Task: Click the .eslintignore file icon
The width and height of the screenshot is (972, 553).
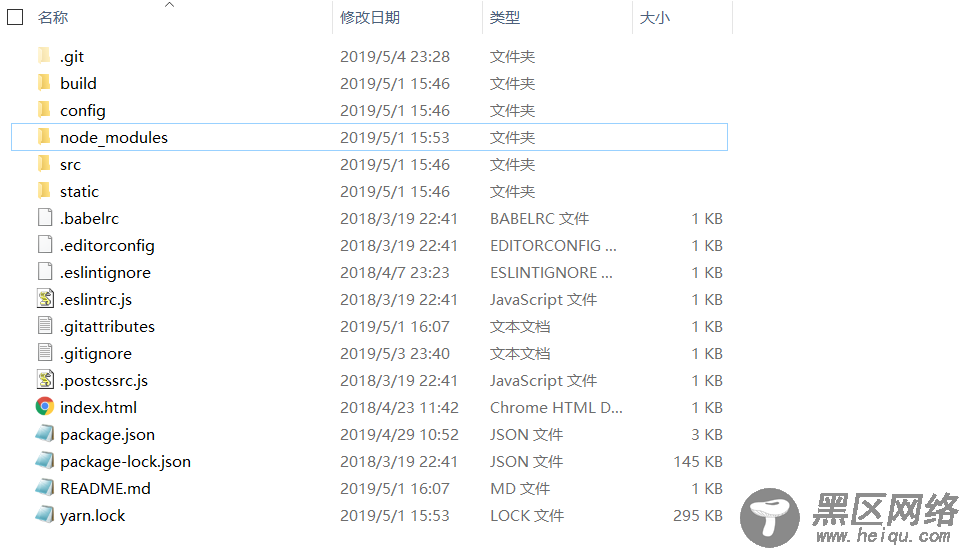Action: point(45,272)
